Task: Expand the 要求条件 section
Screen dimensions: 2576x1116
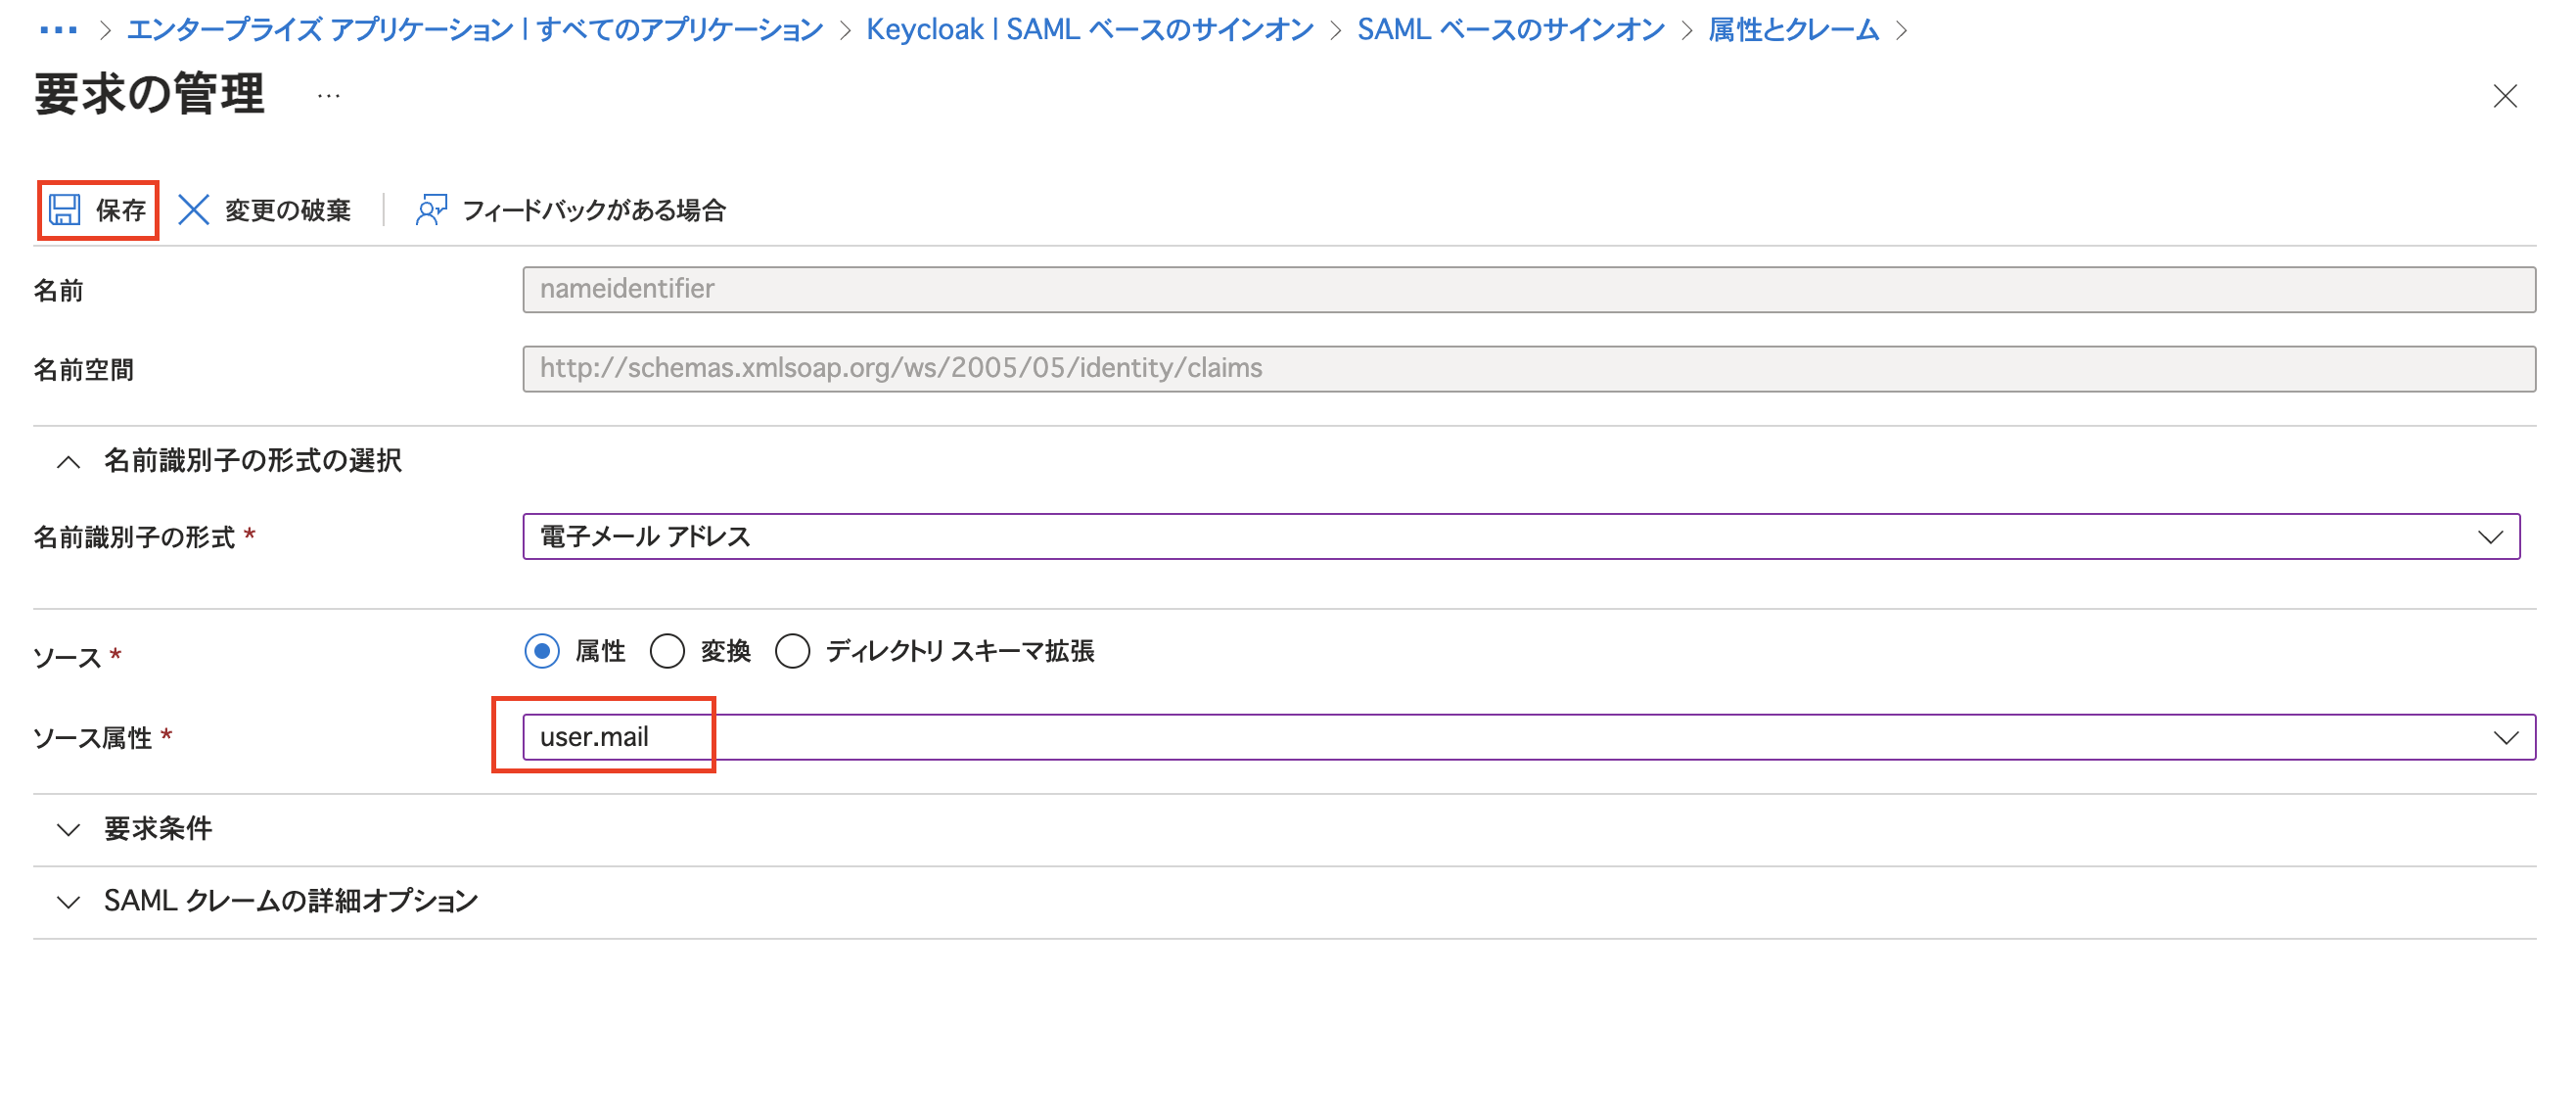Action: click(68, 829)
